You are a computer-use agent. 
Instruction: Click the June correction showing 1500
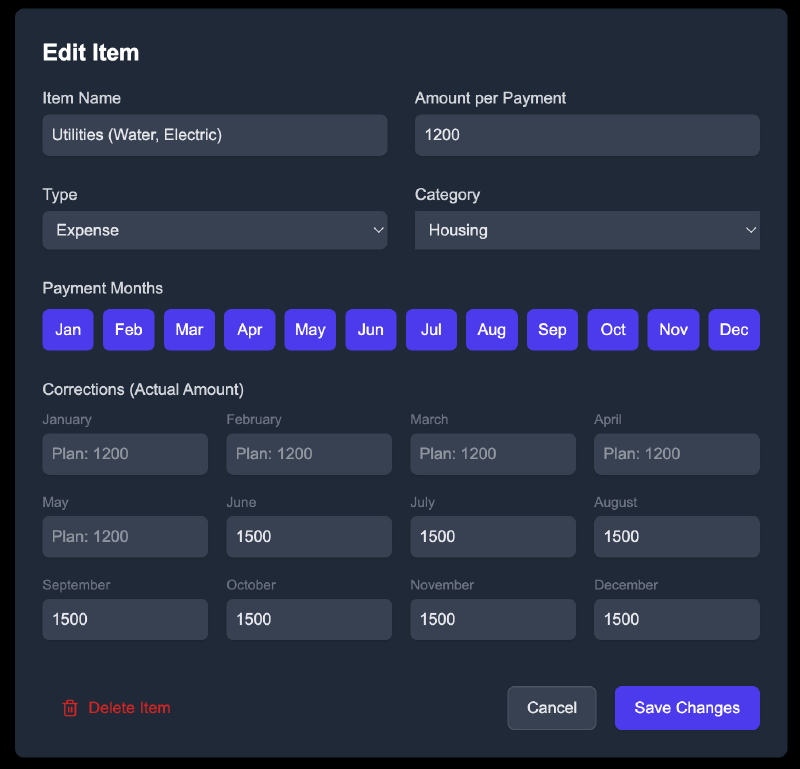pyautogui.click(x=308, y=537)
